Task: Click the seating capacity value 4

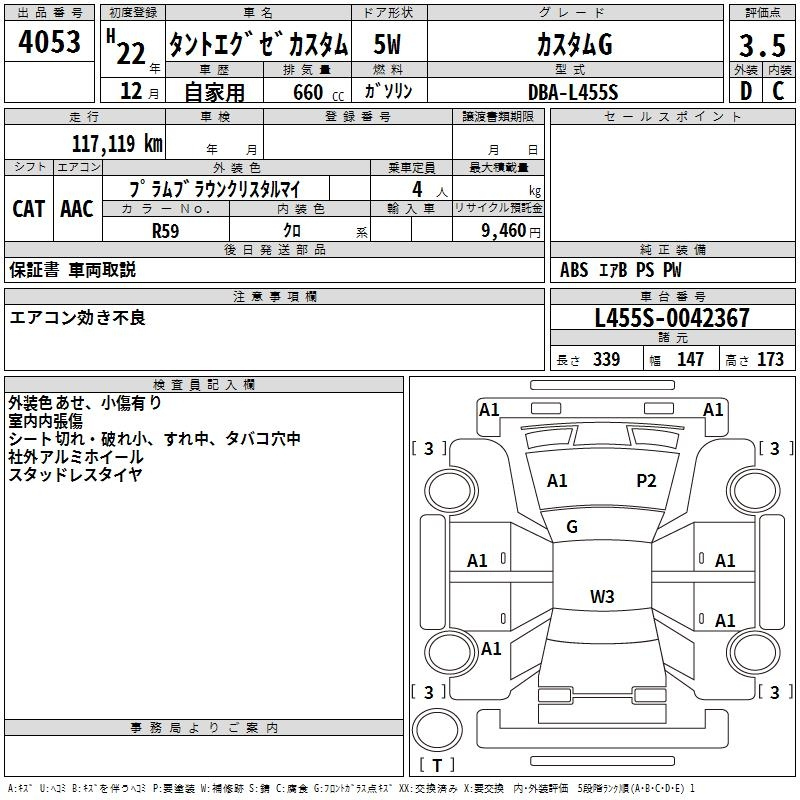Action: point(417,189)
